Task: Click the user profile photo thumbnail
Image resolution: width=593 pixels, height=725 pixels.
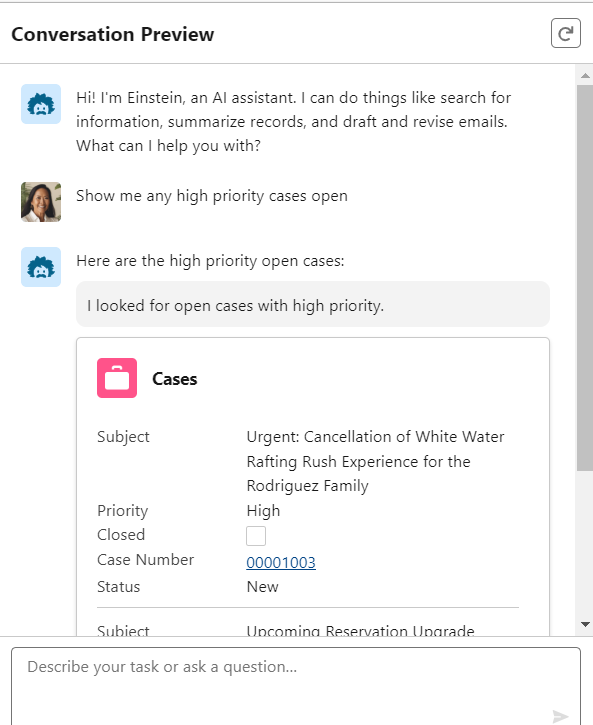Action: (x=41, y=202)
